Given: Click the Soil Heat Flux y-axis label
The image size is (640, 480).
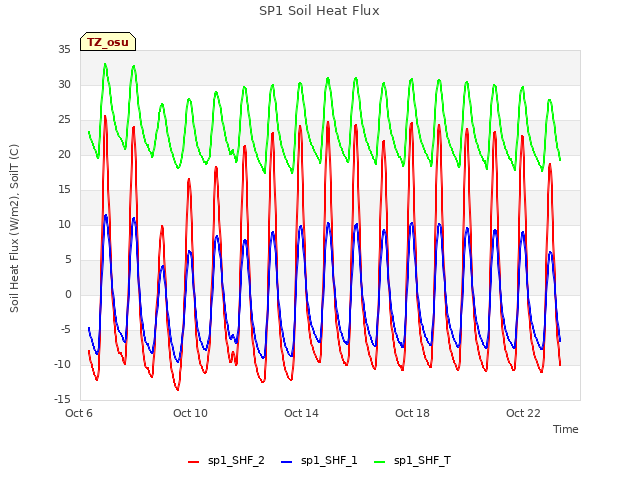Looking at the screenshot, I should tap(14, 228).
